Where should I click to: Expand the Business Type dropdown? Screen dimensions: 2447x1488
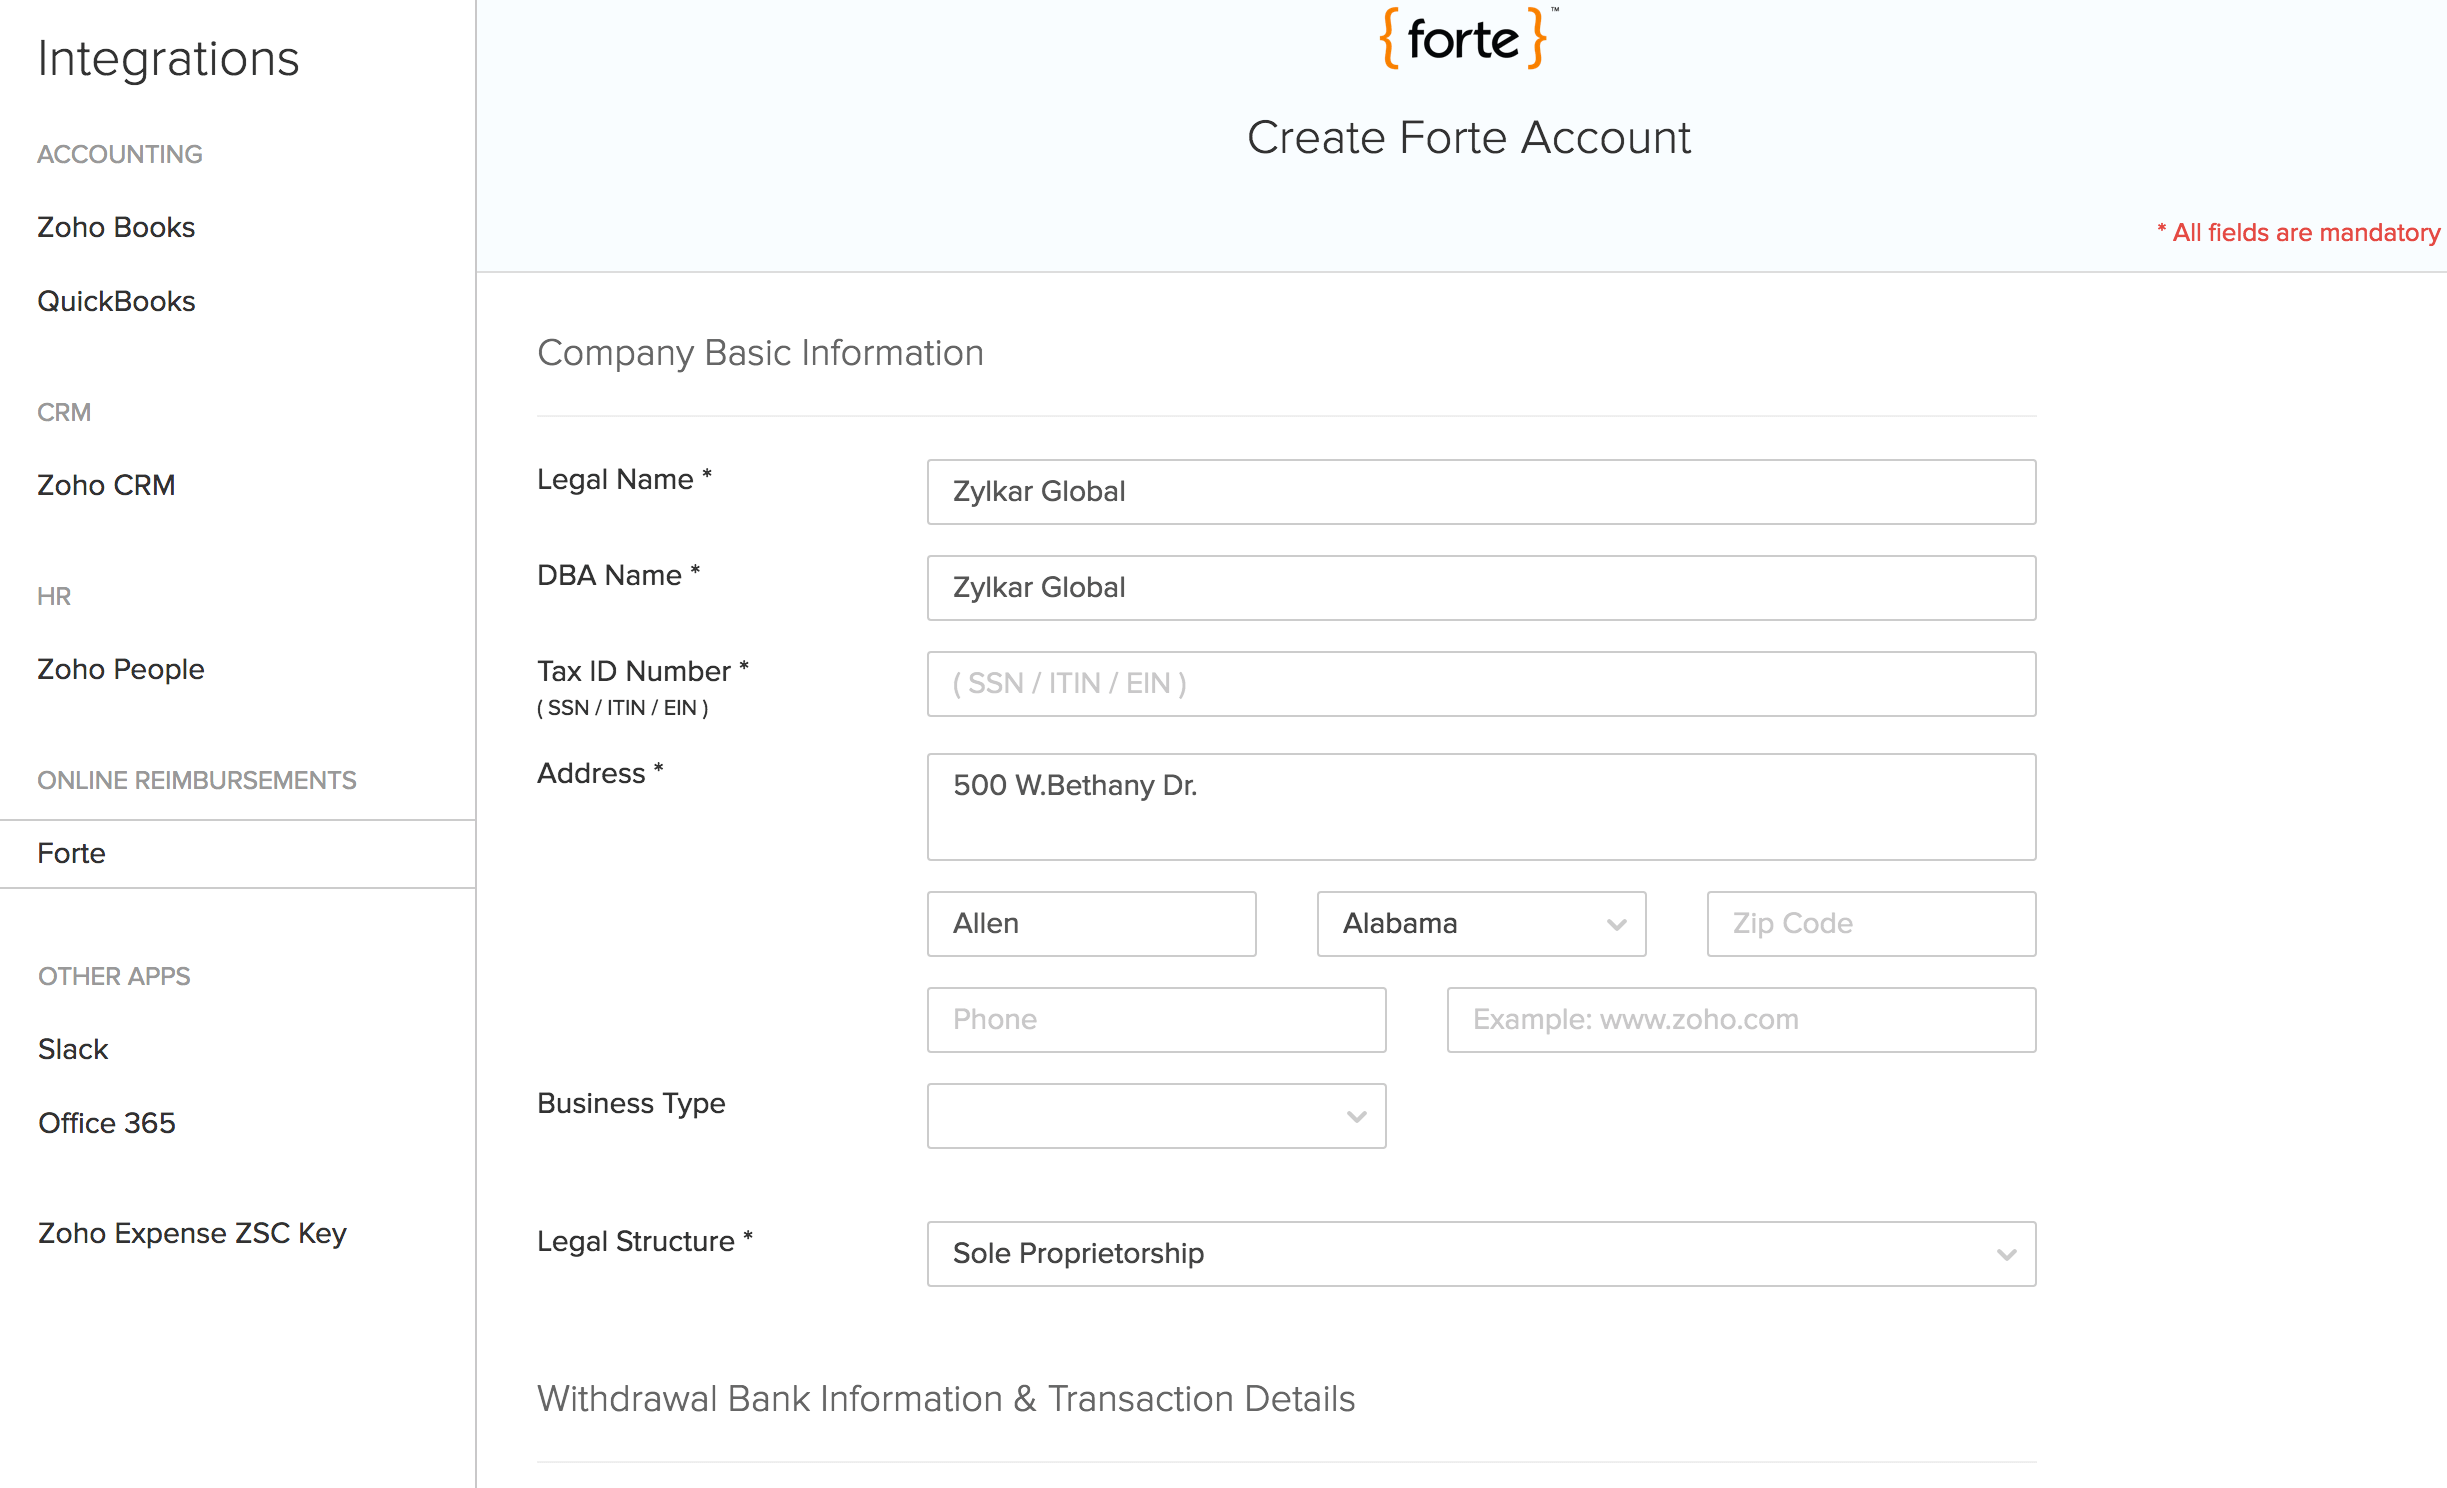tap(1155, 1115)
